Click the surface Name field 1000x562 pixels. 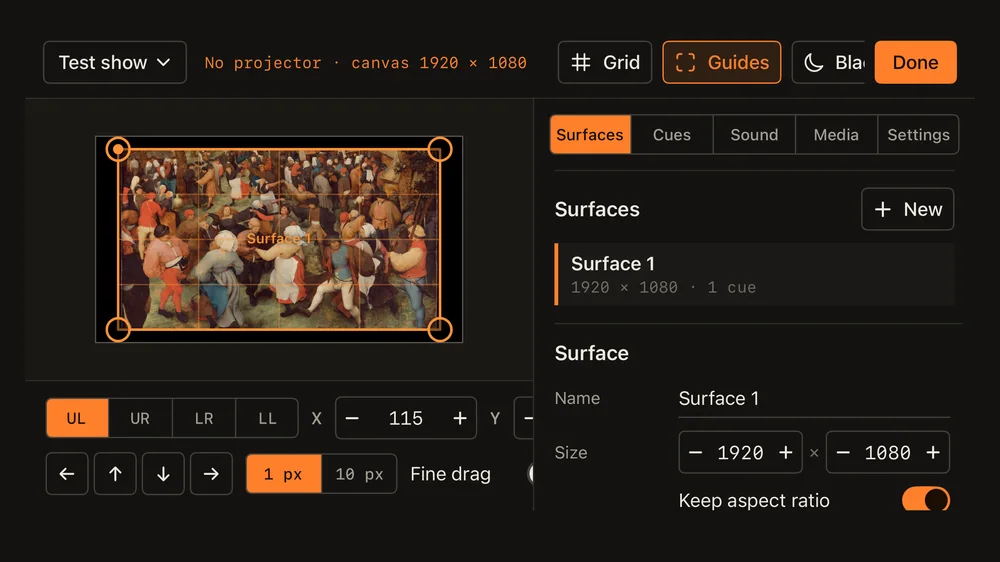pyautogui.click(x=814, y=399)
